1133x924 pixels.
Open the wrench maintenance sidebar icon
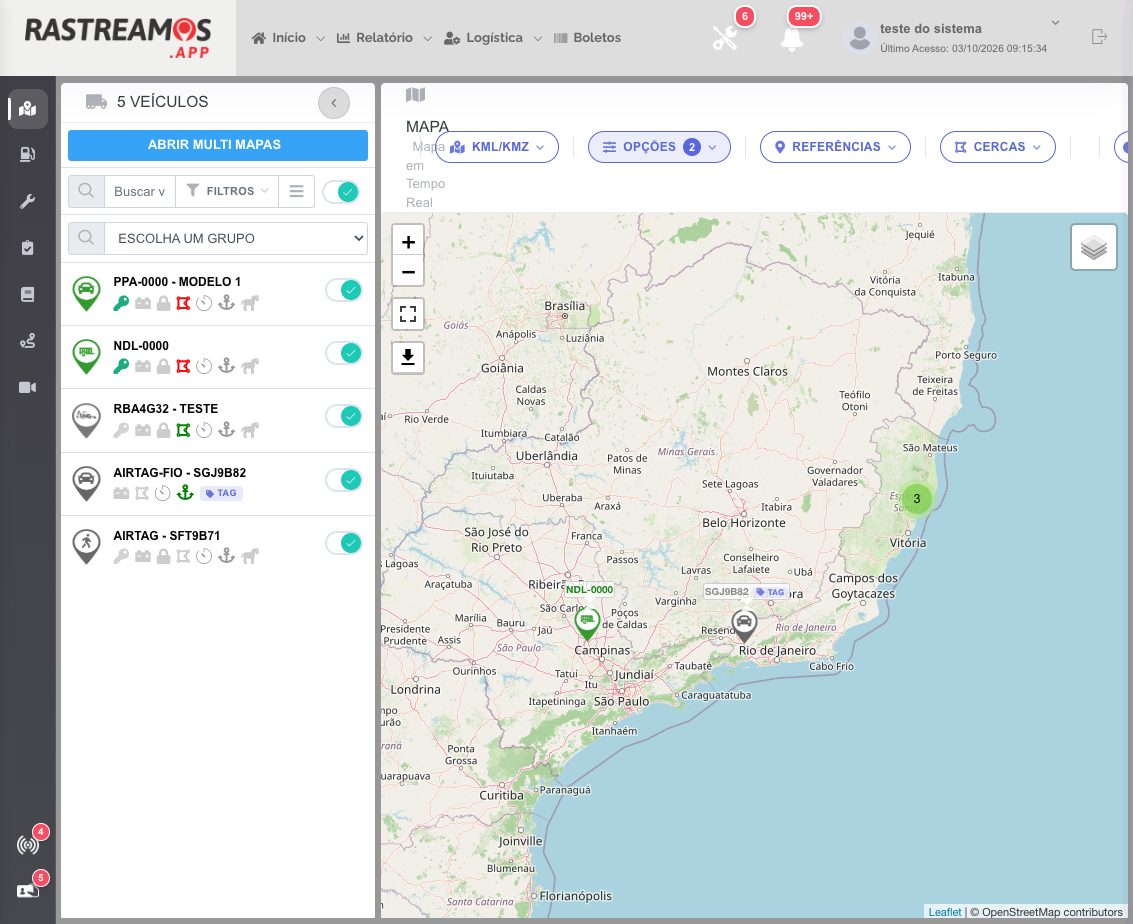27,201
